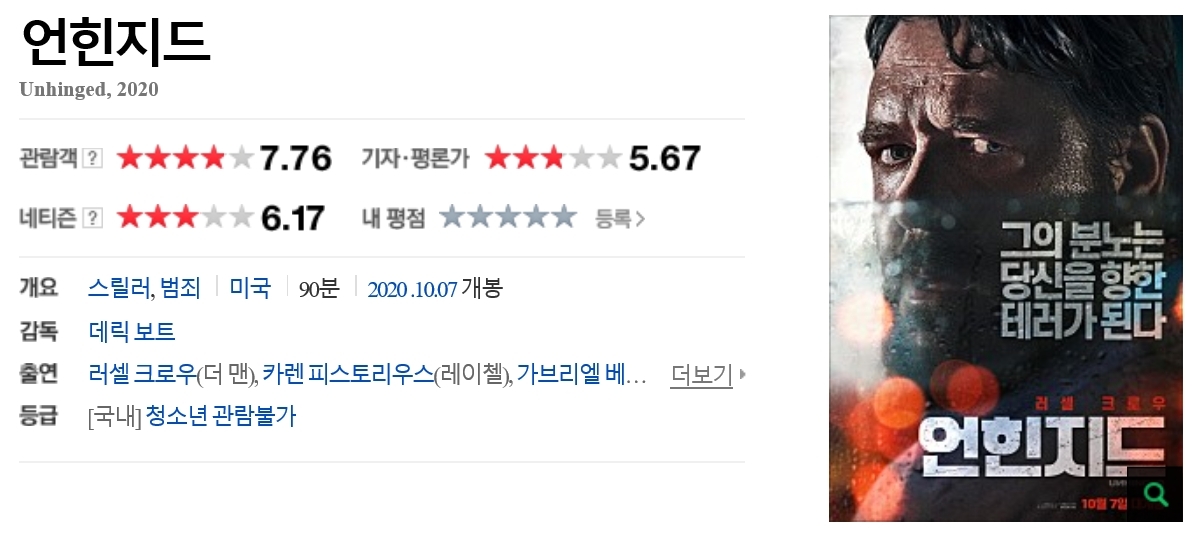Set the fifth star of 내 평점

[563, 217]
